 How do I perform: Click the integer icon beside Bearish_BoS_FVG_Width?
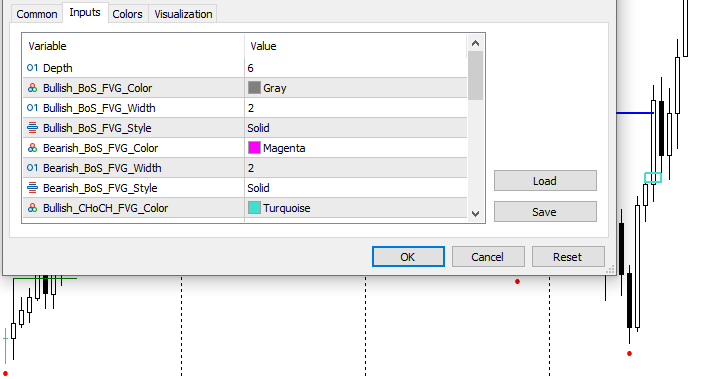point(32,168)
